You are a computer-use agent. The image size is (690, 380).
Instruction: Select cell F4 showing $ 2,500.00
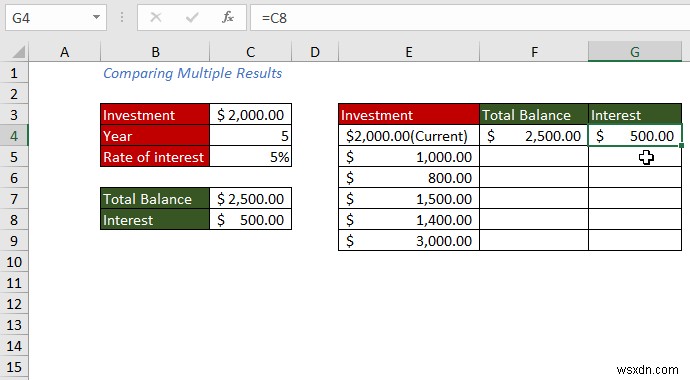[x=534, y=136]
